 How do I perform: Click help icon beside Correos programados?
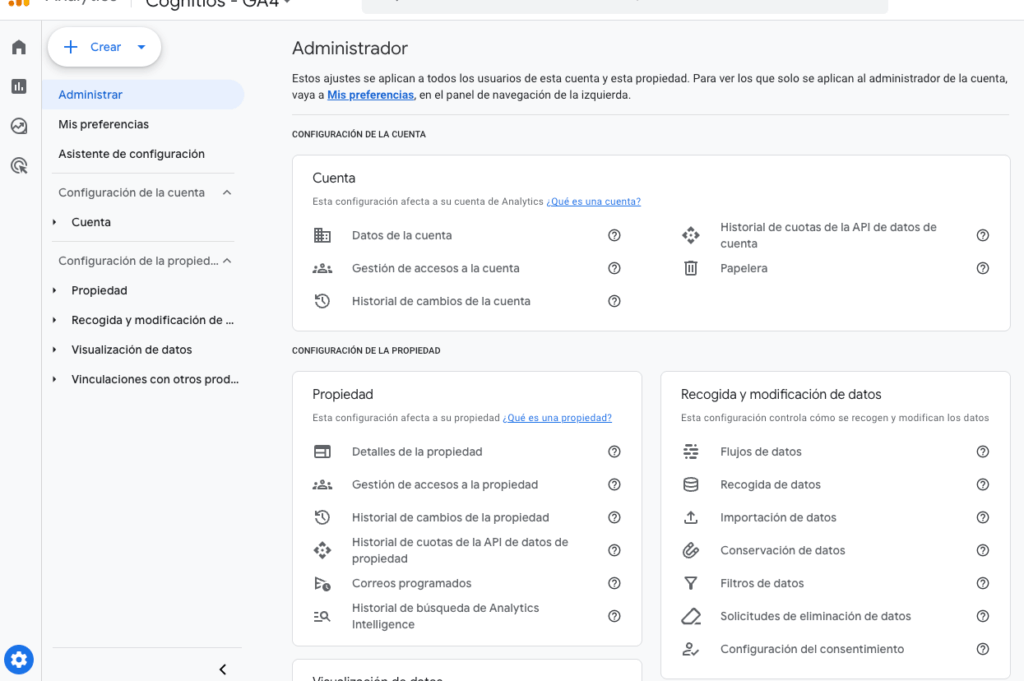pyautogui.click(x=614, y=584)
